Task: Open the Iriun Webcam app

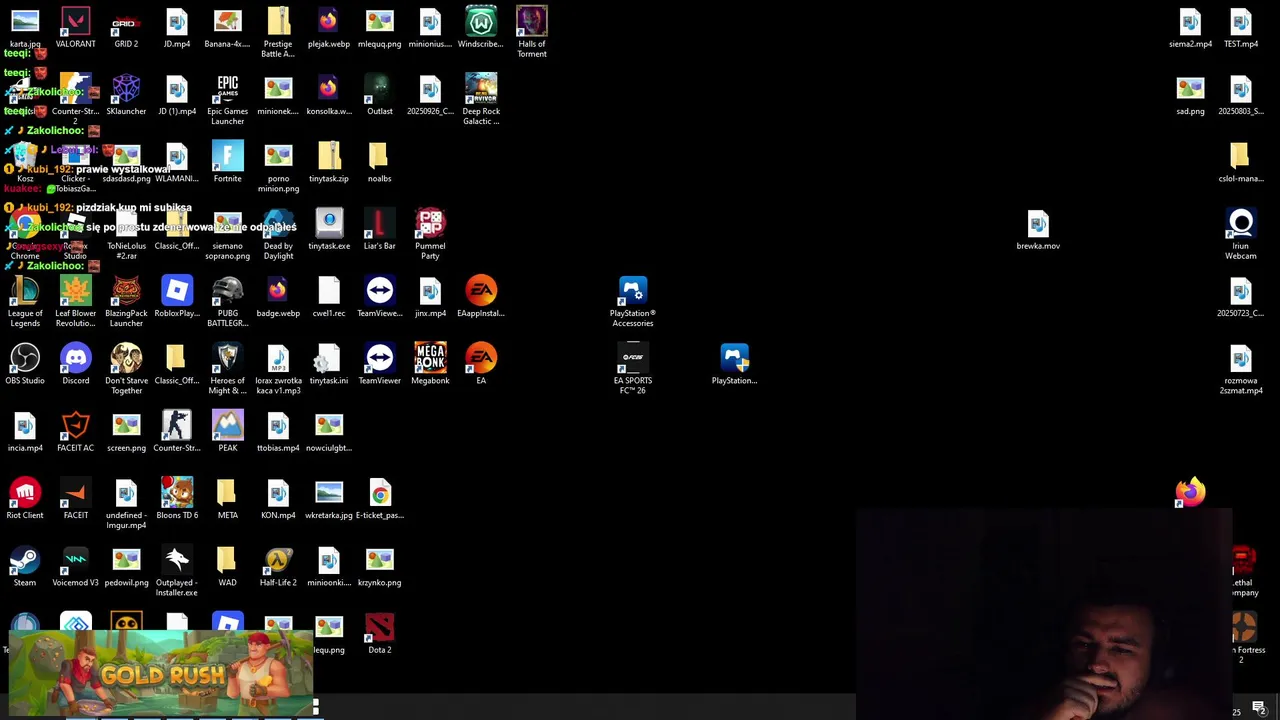Action: [1241, 234]
